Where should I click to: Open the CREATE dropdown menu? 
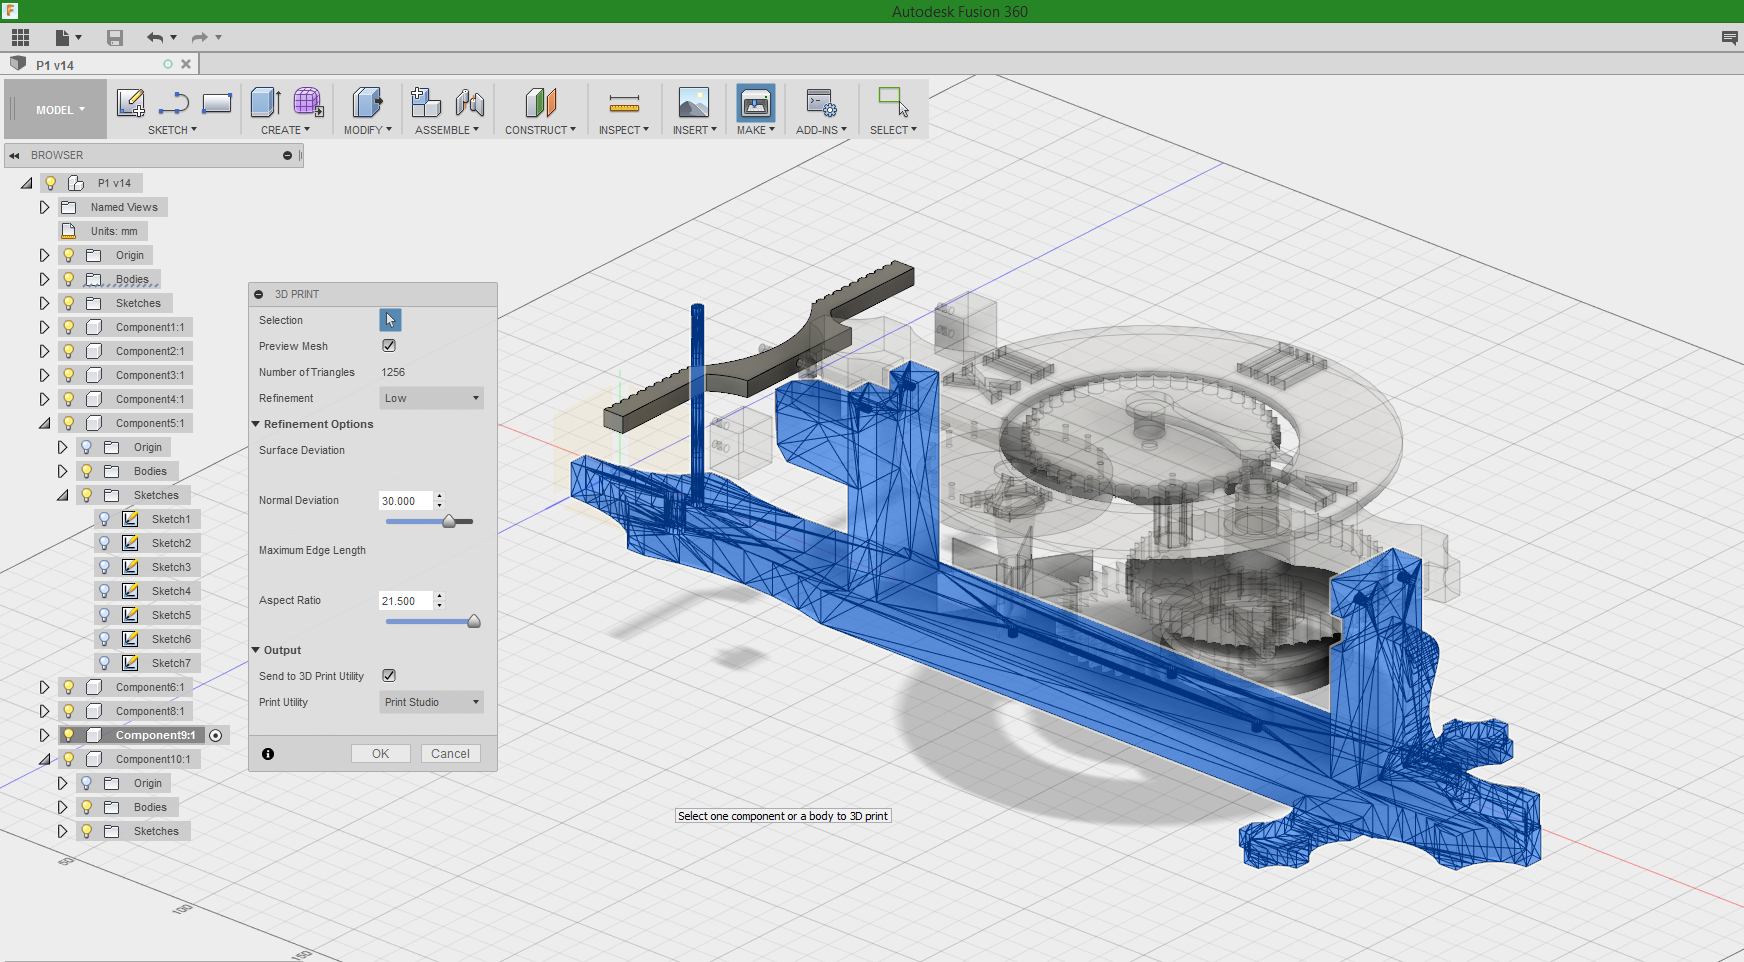point(285,130)
